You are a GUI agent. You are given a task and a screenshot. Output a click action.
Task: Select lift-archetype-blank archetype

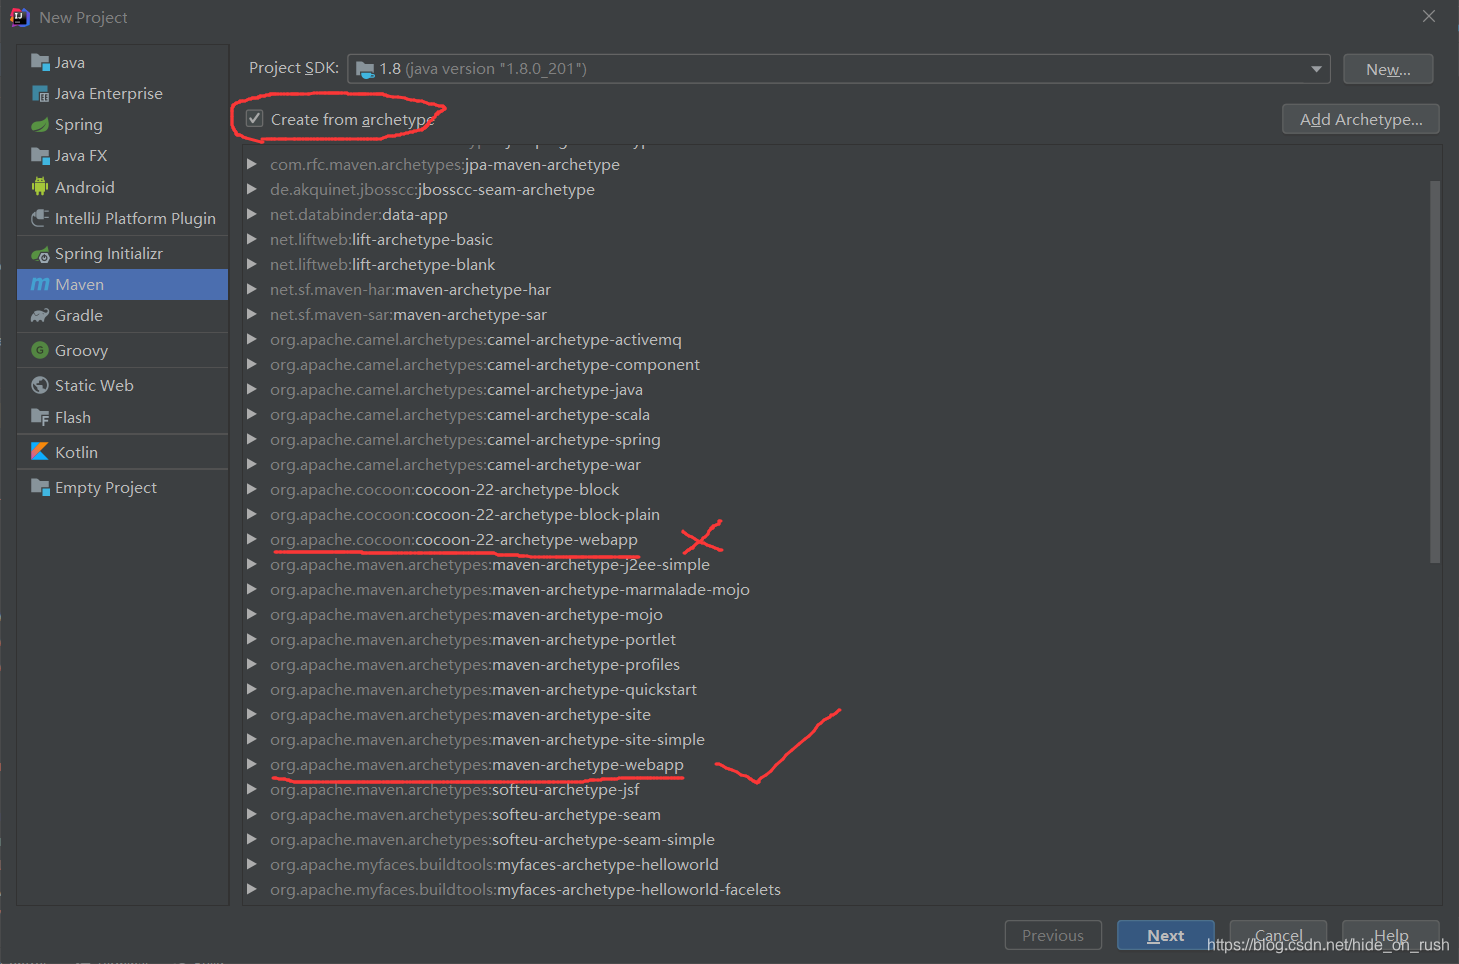(x=383, y=264)
